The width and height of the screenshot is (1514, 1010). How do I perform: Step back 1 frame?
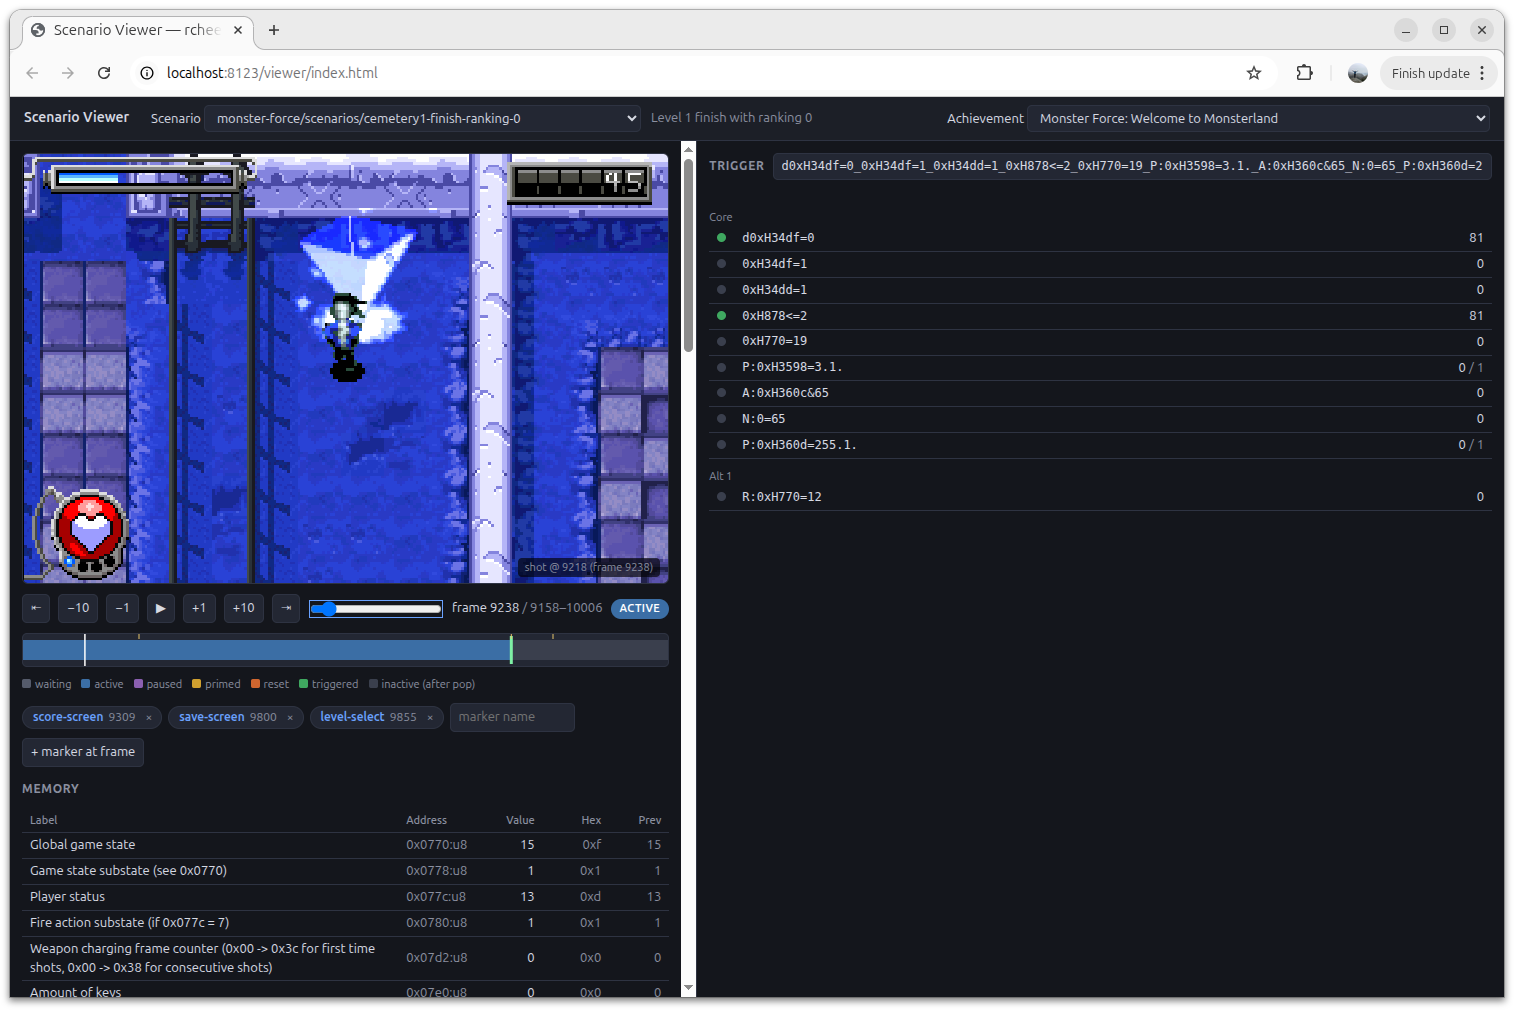coord(122,608)
